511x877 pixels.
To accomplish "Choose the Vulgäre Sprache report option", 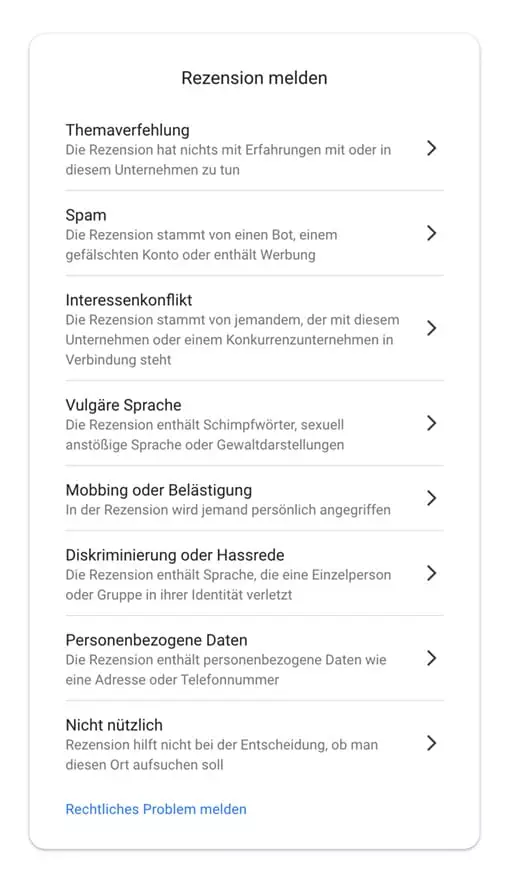I will 124,405.
